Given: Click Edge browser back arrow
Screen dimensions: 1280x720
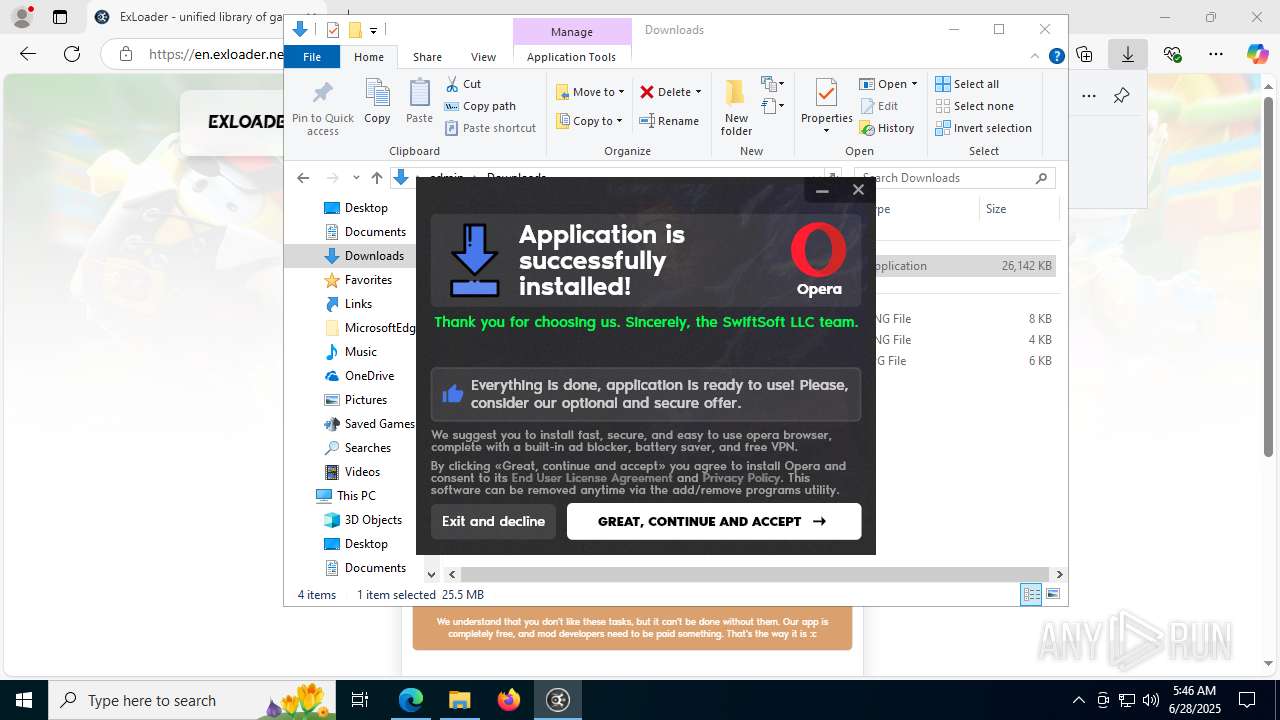Looking at the screenshot, I should (x=28, y=54).
